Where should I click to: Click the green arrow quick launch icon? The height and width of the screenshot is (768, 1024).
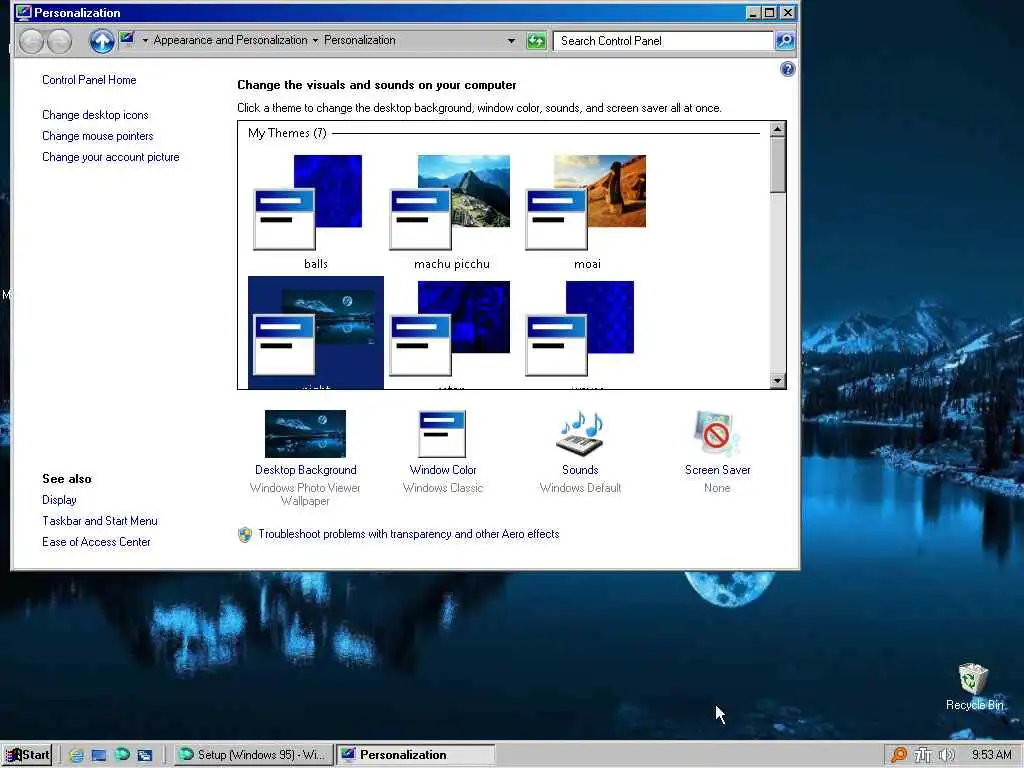tap(122, 755)
